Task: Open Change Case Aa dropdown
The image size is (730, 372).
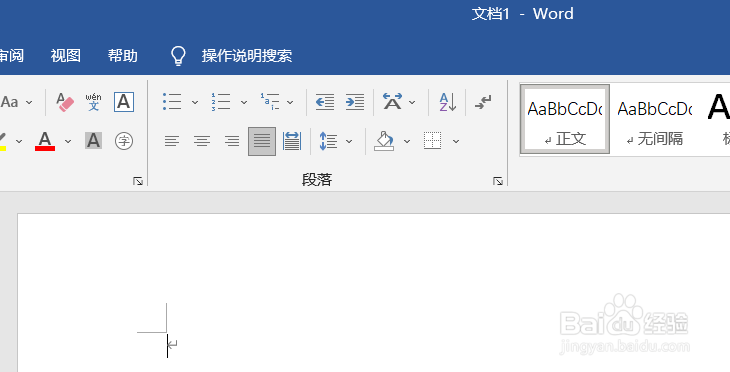Action: point(16,102)
